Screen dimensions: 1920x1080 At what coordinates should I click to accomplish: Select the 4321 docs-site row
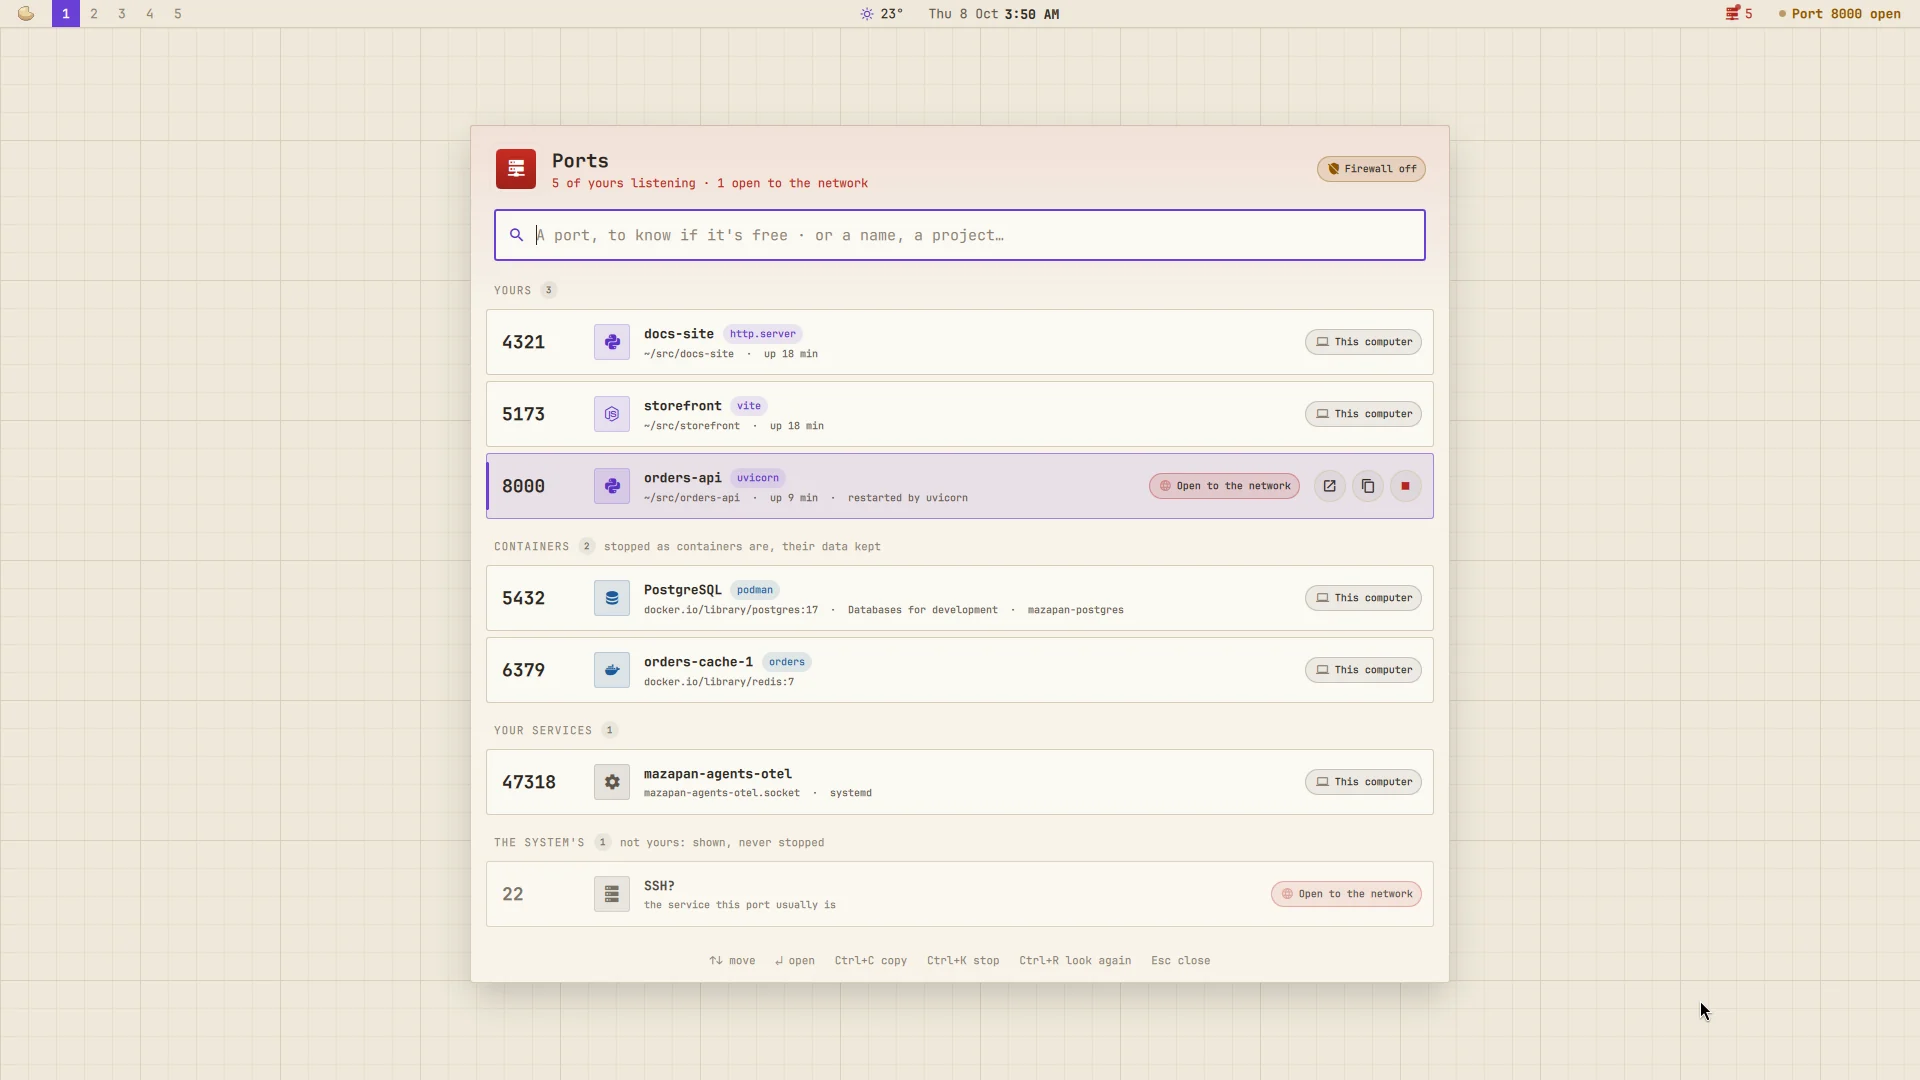(x=960, y=342)
